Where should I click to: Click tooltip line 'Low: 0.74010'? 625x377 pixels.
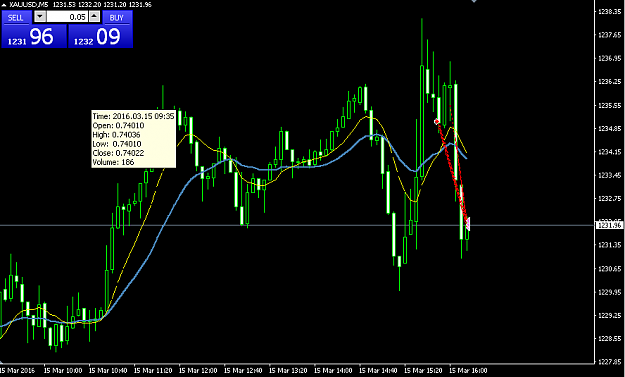117,144
